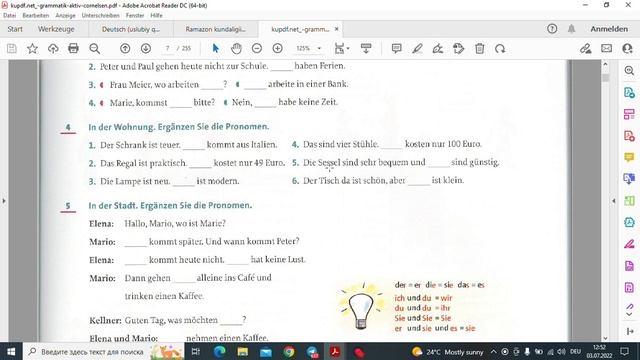This screenshot has width=640, height=360.
Task: Select the arrow selection tool
Action: [x=216, y=48]
